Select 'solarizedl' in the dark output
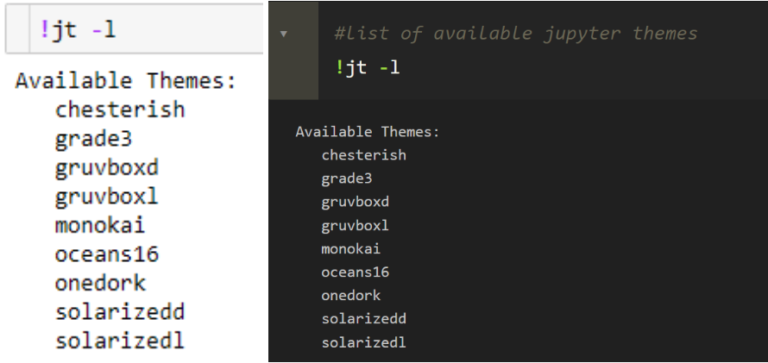The width and height of the screenshot is (768, 363). point(364,342)
